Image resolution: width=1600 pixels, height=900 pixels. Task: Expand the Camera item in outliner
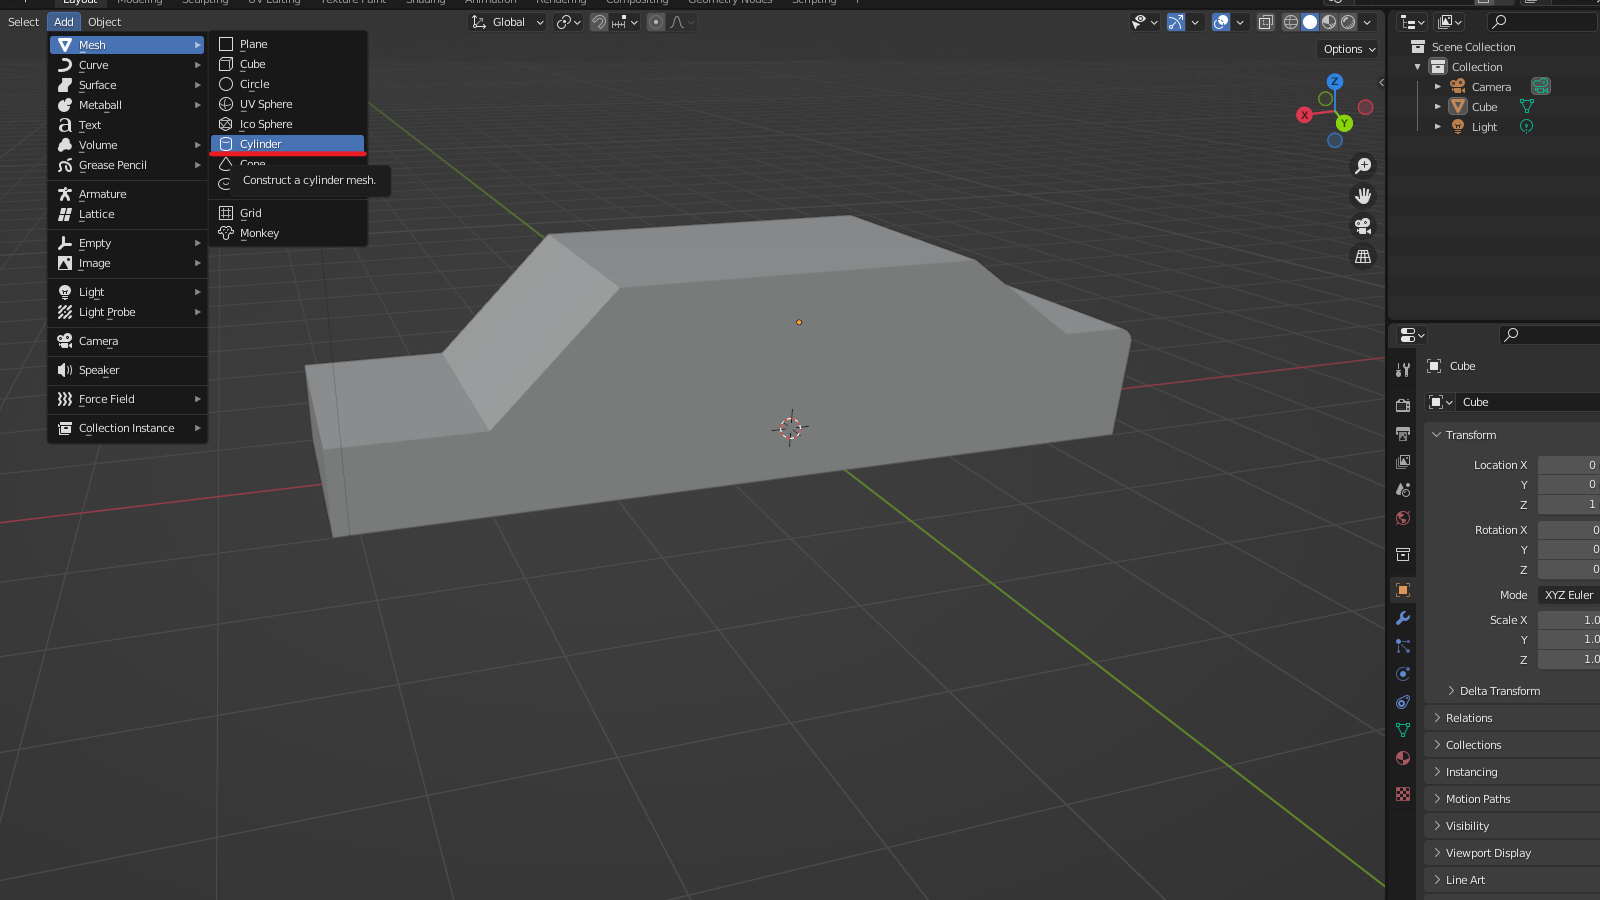tap(1438, 87)
